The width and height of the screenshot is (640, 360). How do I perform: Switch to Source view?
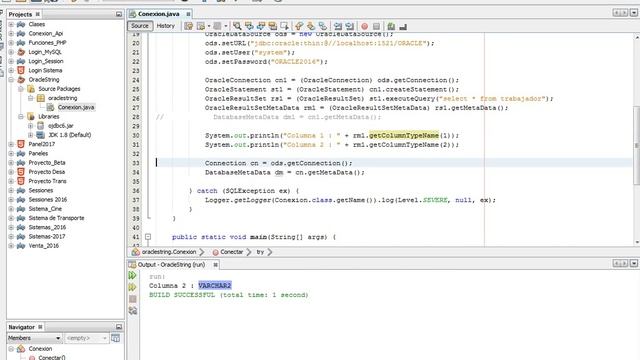[140, 26]
